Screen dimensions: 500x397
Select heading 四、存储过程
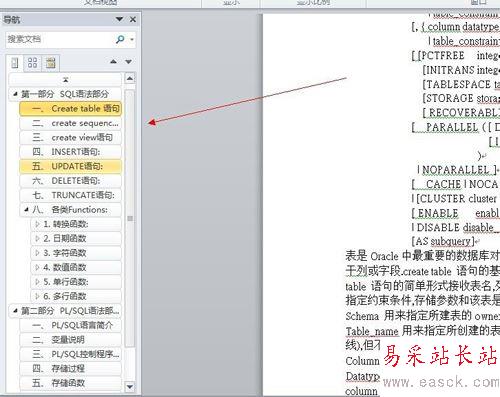pyautogui.click(x=70, y=369)
